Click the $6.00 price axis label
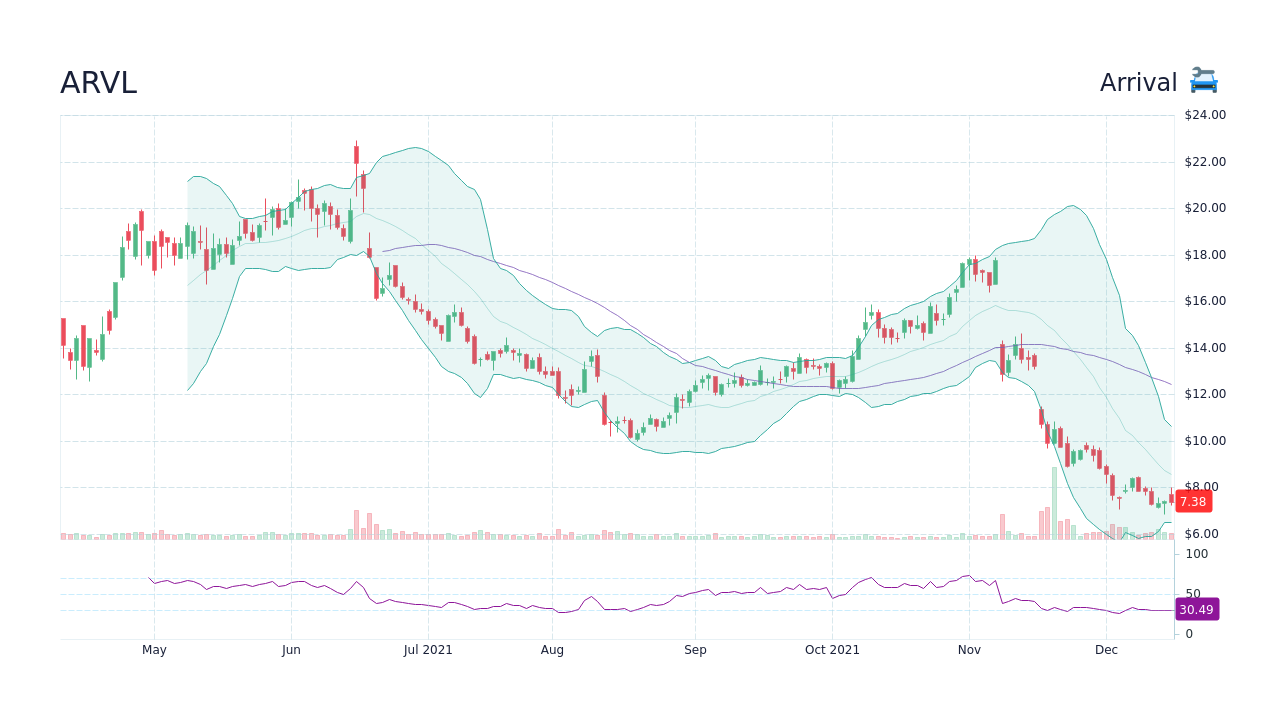1280x720 pixels. coord(1201,534)
